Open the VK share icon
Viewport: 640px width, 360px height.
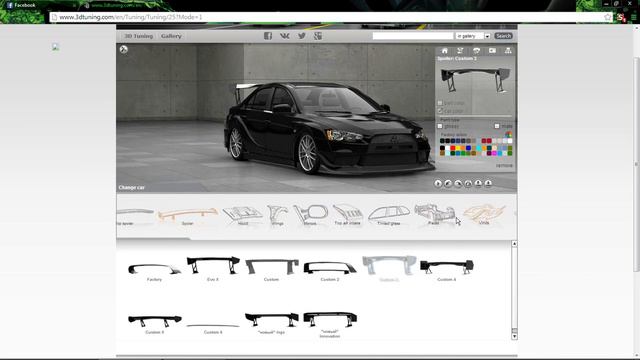(284, 36)
